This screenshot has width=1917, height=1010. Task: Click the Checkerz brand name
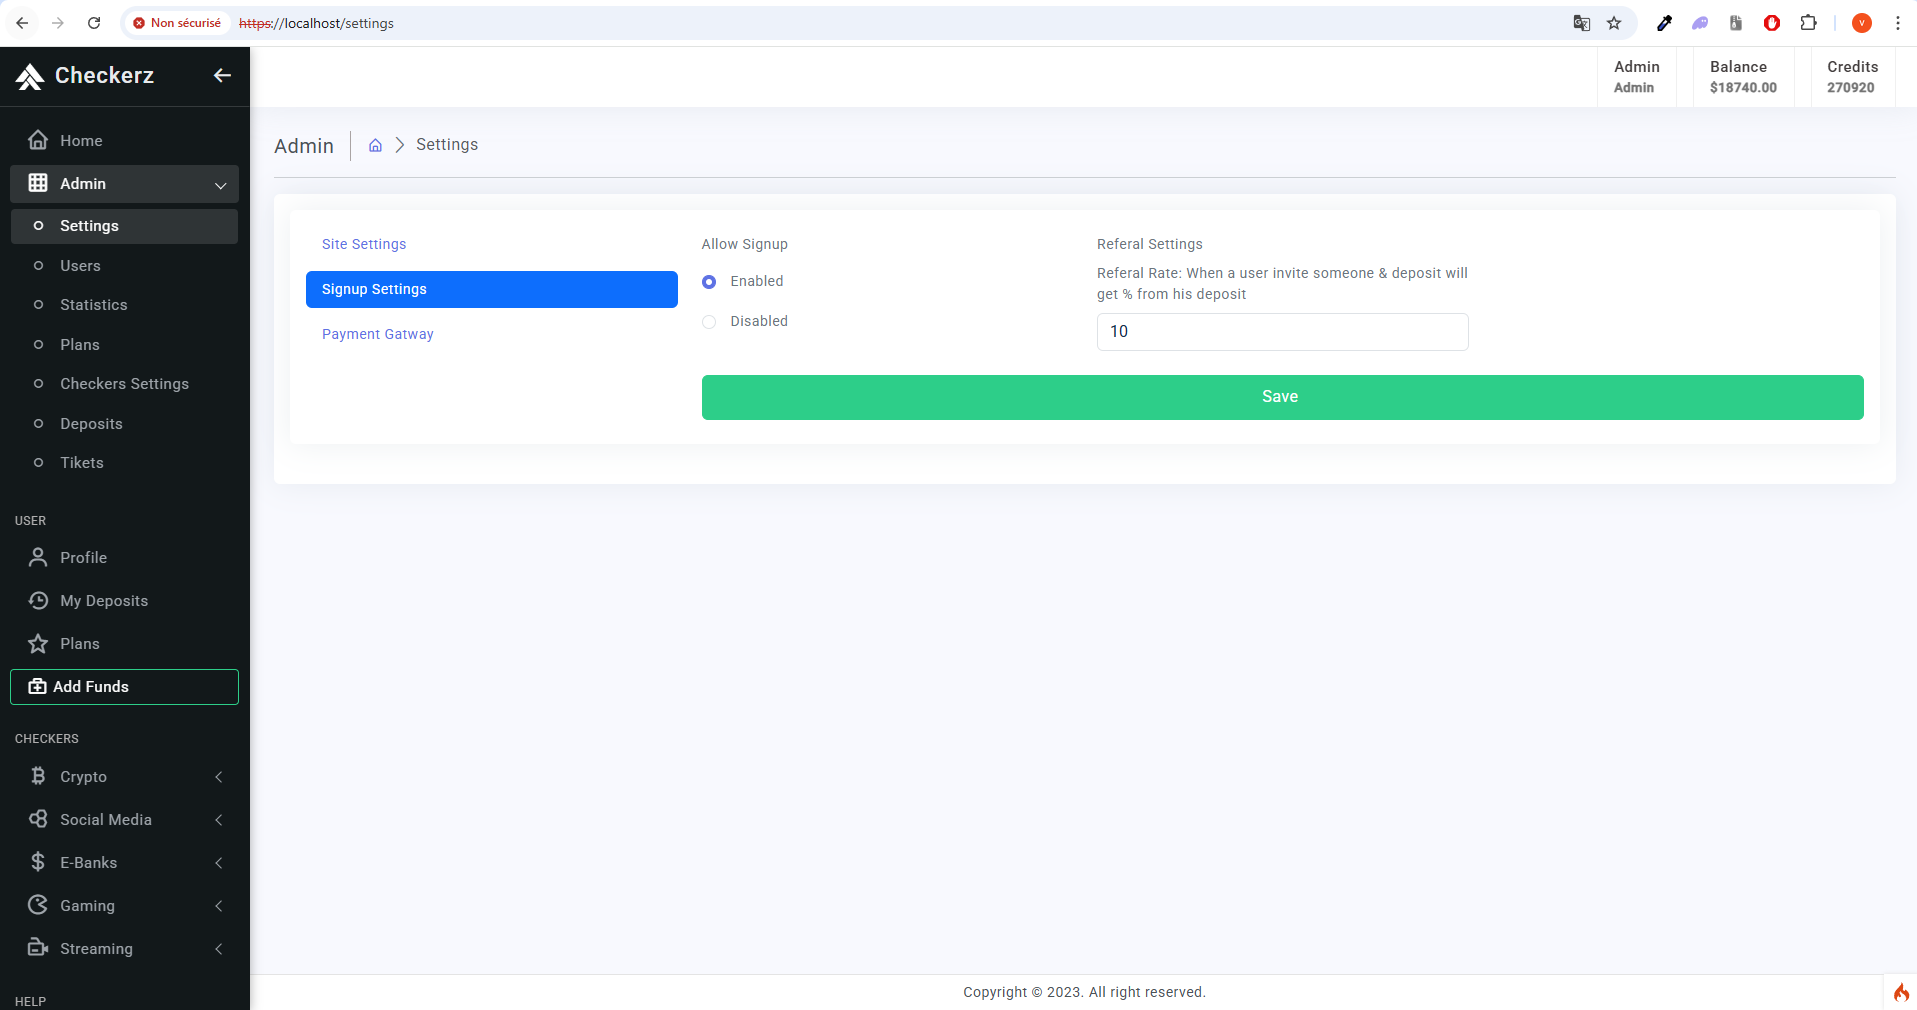(x=104, y=75)
